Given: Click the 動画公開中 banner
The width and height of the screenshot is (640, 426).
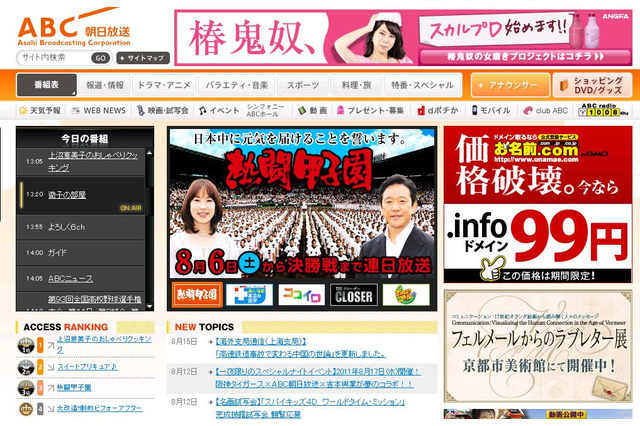Looking at the screenshot, I should point(538,414).
